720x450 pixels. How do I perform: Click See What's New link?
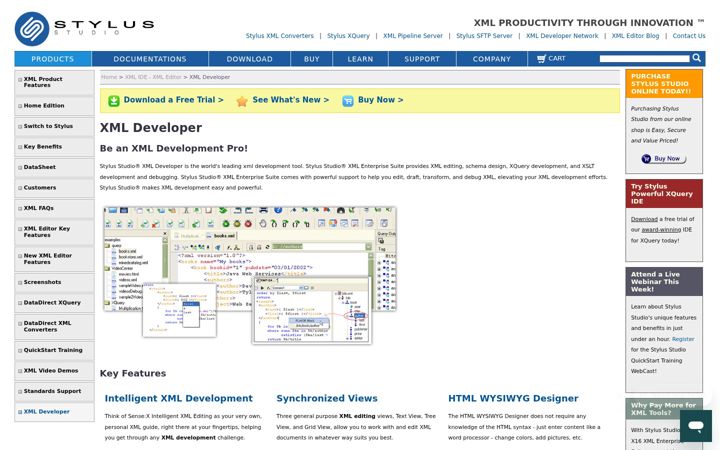point(291,100)
